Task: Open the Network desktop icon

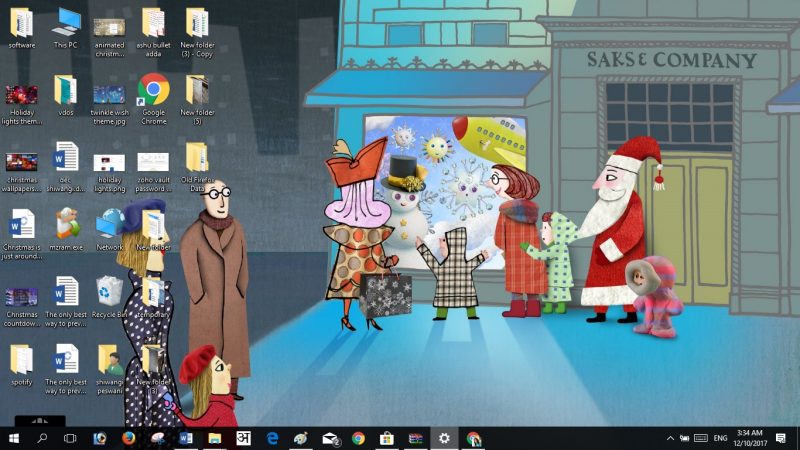Action: tap(109, 231)
